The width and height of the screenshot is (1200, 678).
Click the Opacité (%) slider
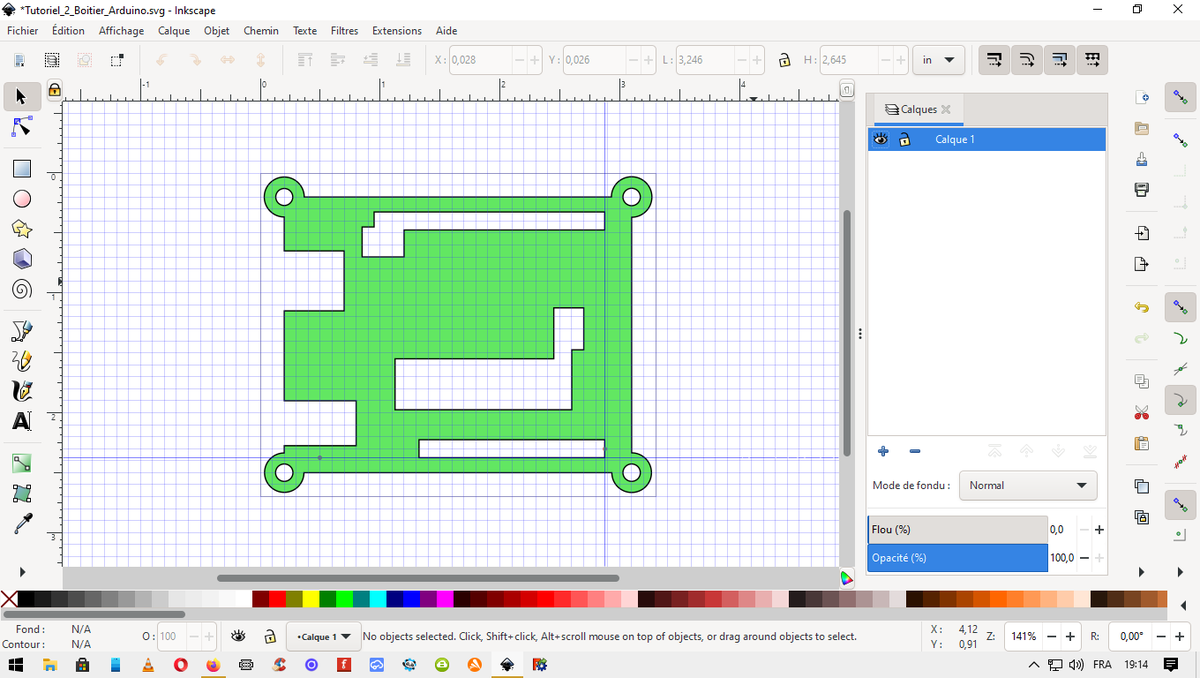957,558
